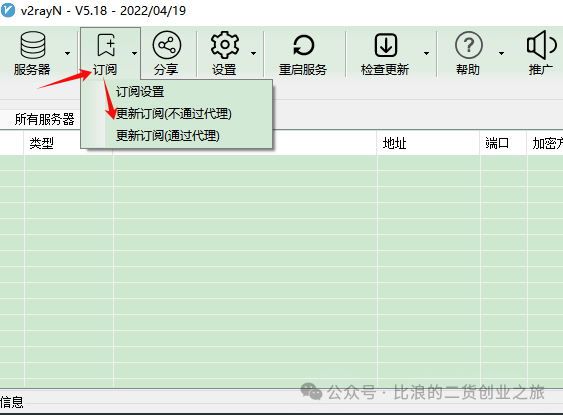Image resolution: width=563 pixels, height=415 pixels.
Task: Click the 重启服务 restart service icon
Action: 303,45
